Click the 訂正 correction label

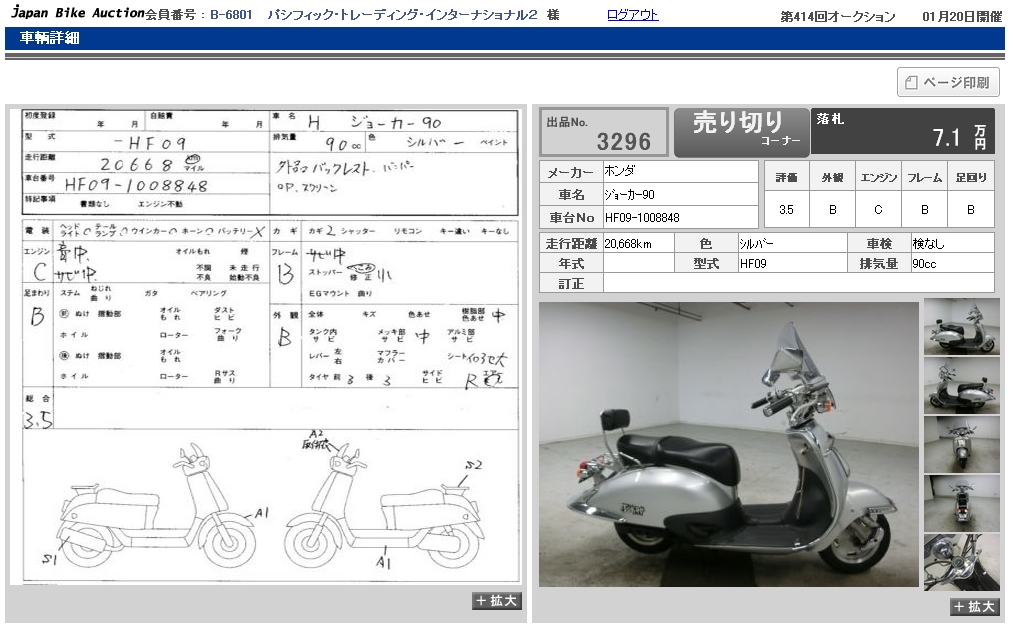coord(571,284)
